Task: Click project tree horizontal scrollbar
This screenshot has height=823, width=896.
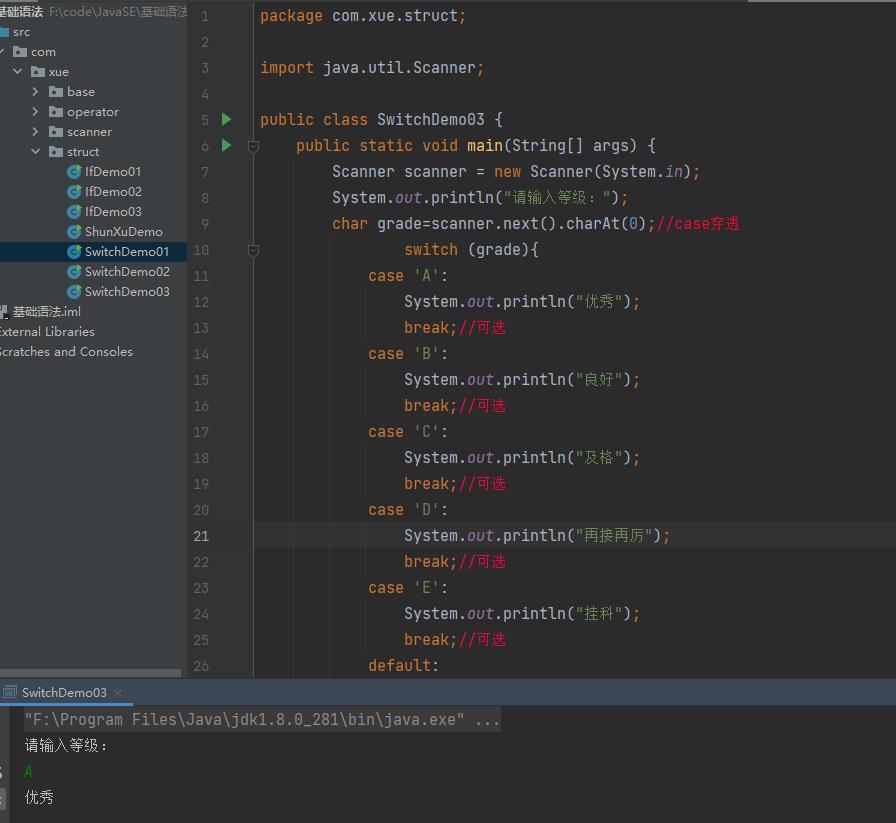Action: pos(90,673)
